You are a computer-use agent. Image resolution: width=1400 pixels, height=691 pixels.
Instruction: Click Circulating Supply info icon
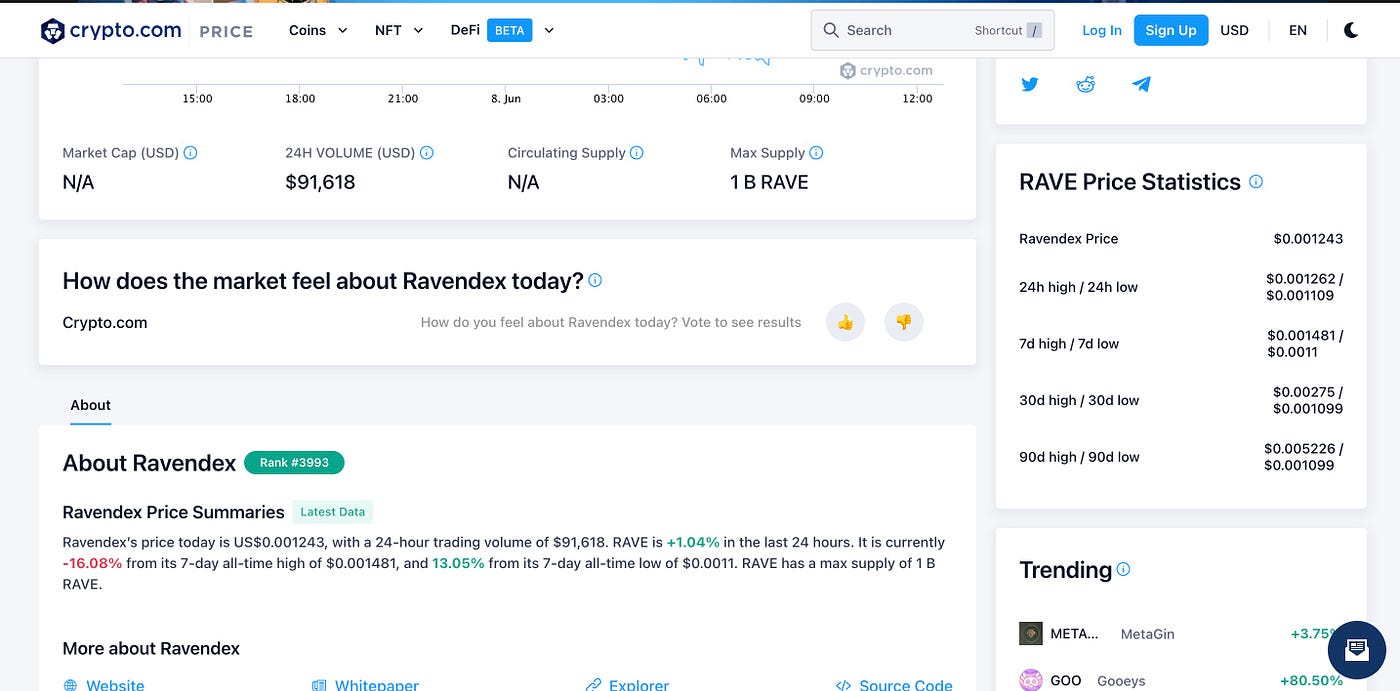point(637,153)
